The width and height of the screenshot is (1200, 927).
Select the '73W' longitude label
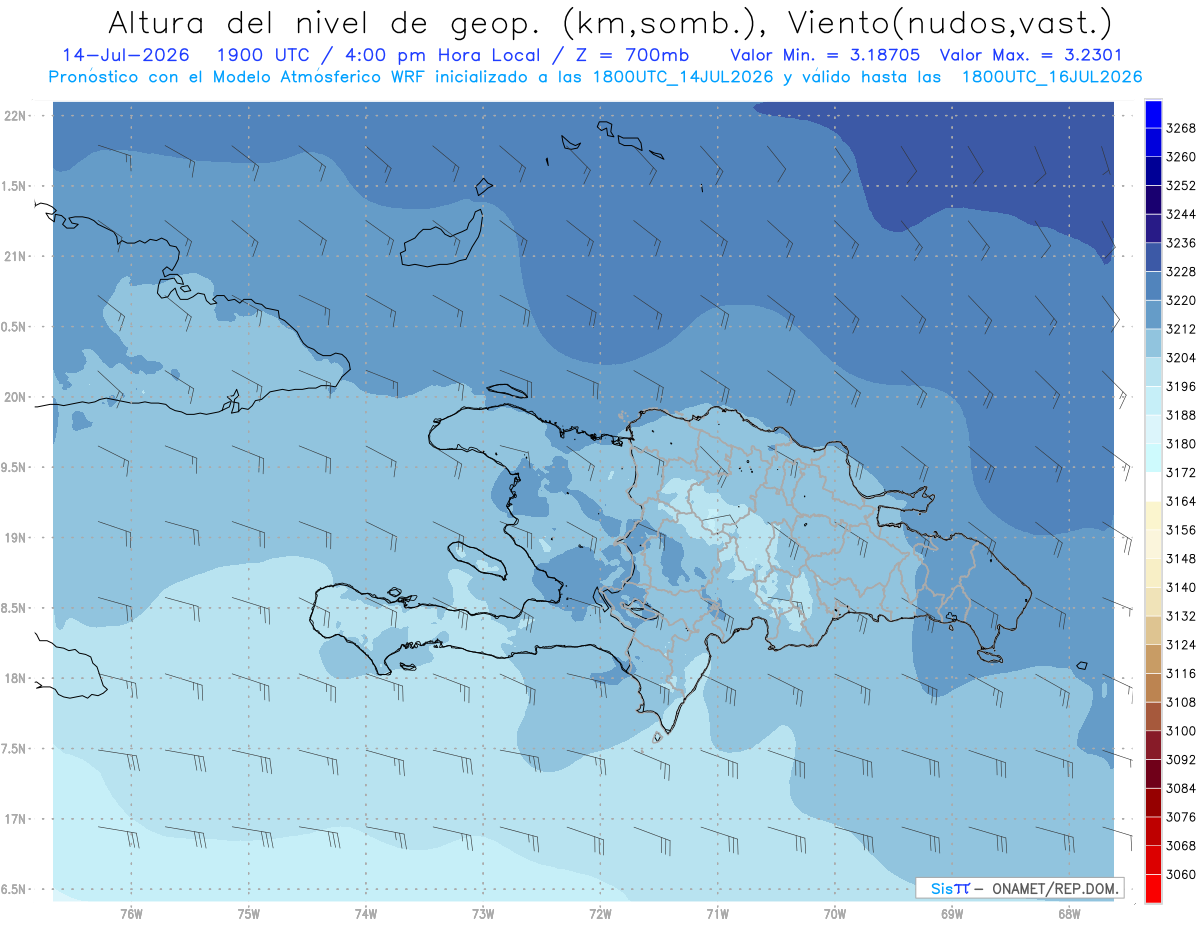click(483, 914)
